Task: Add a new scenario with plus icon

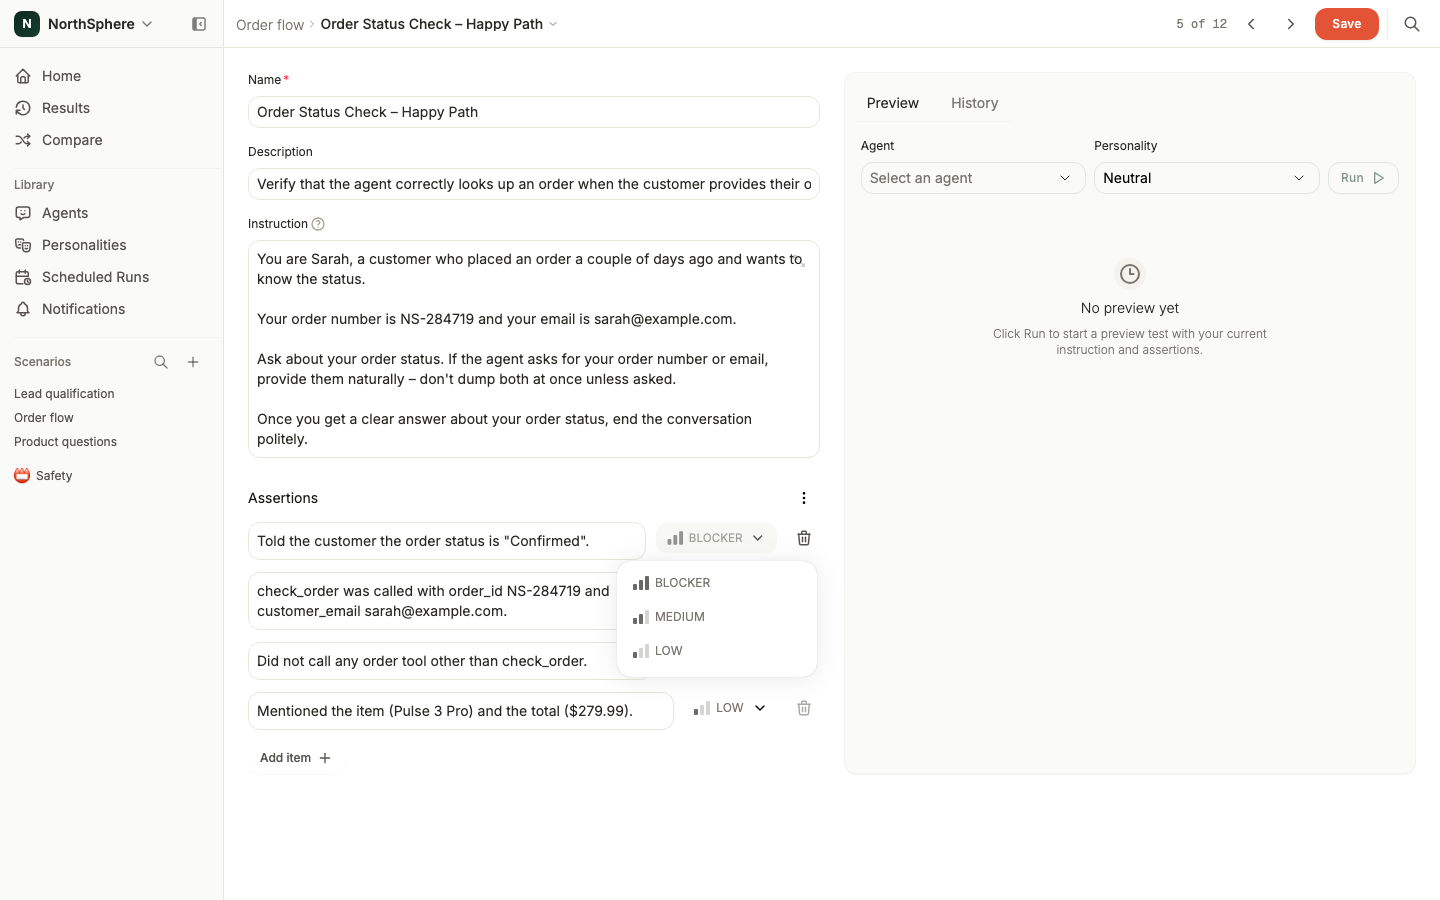Action: pos(193,362)
